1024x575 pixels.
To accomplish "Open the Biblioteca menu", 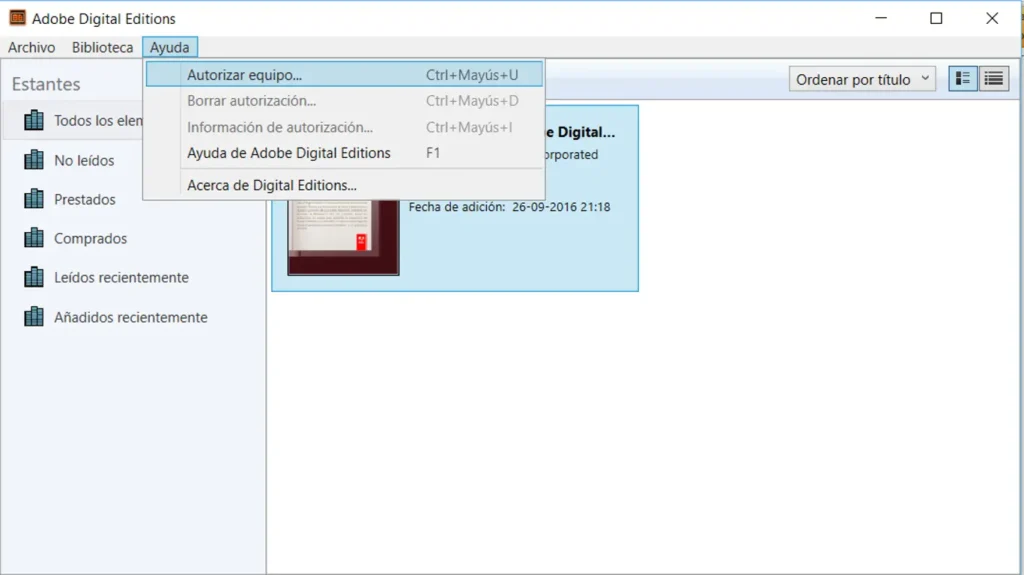I will [102, 47].
